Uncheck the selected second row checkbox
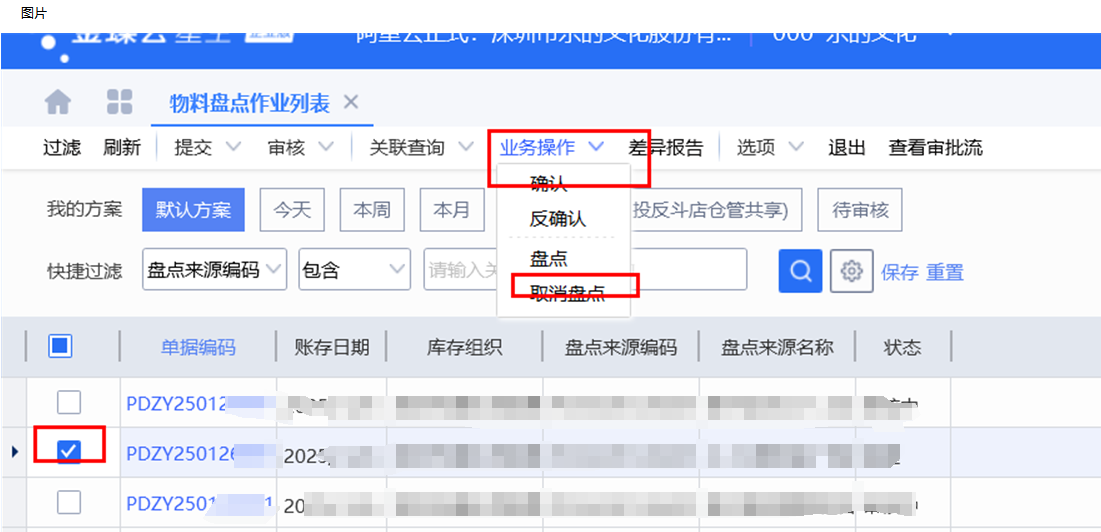1101x532 pixels. 68,452
